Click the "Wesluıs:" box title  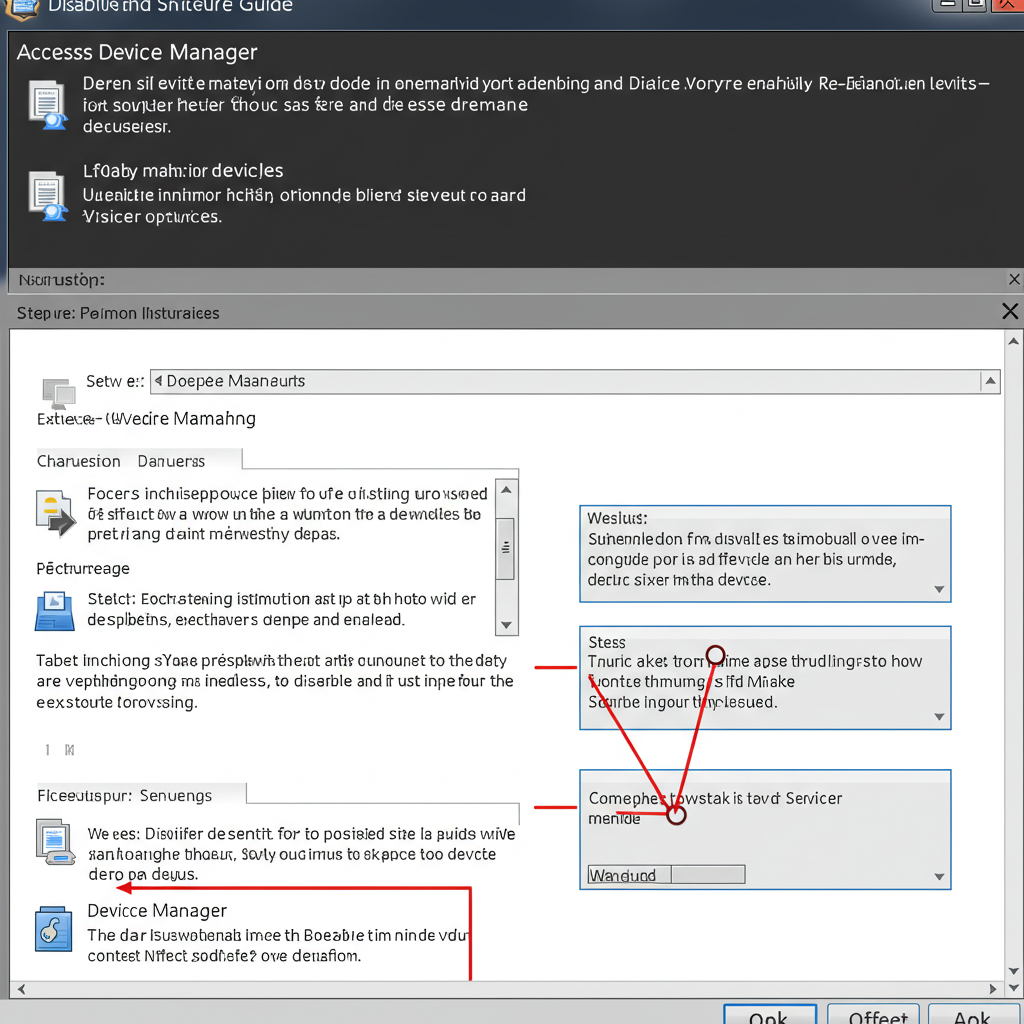click(x=617, y=518)
